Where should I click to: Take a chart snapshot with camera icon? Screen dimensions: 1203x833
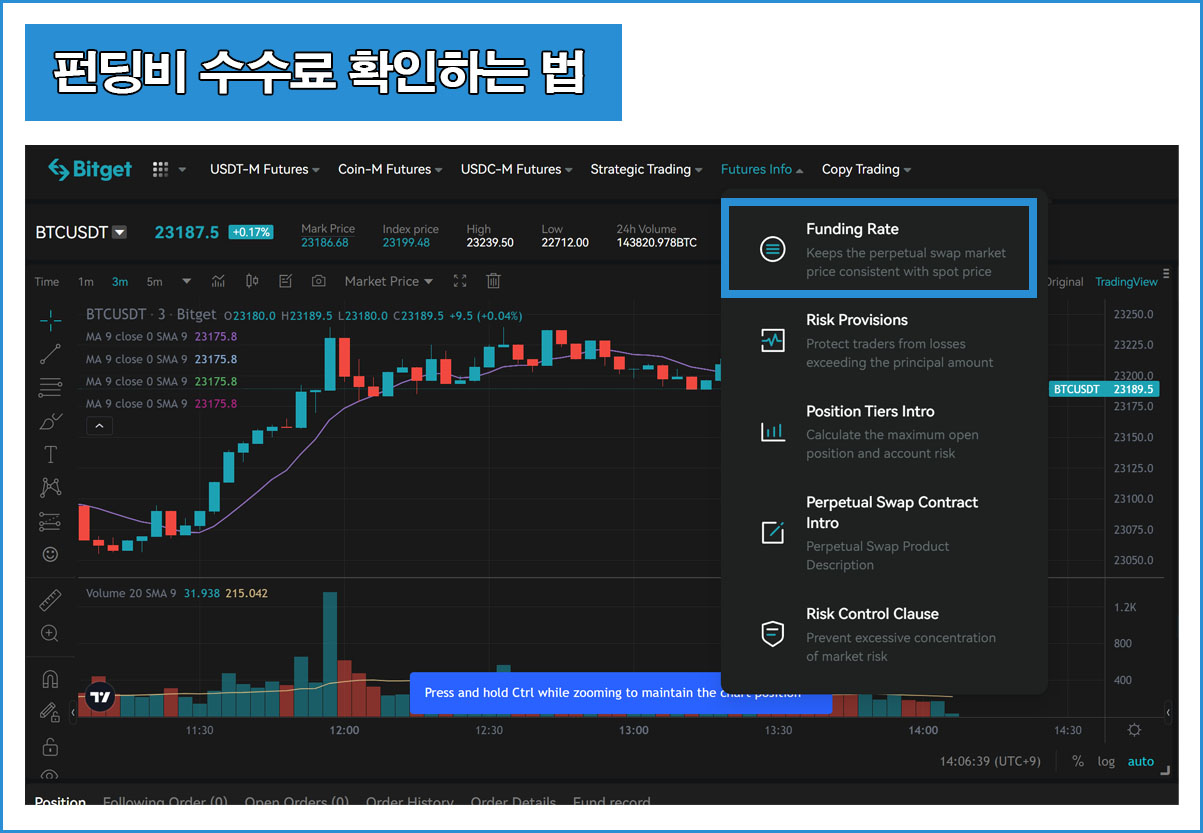319,282
